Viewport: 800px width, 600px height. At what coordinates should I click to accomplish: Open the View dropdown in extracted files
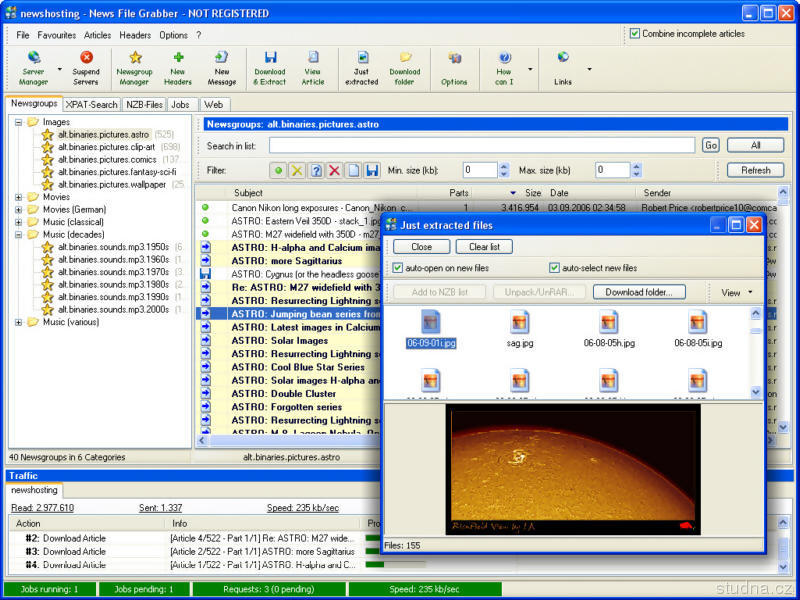(737, 293)
